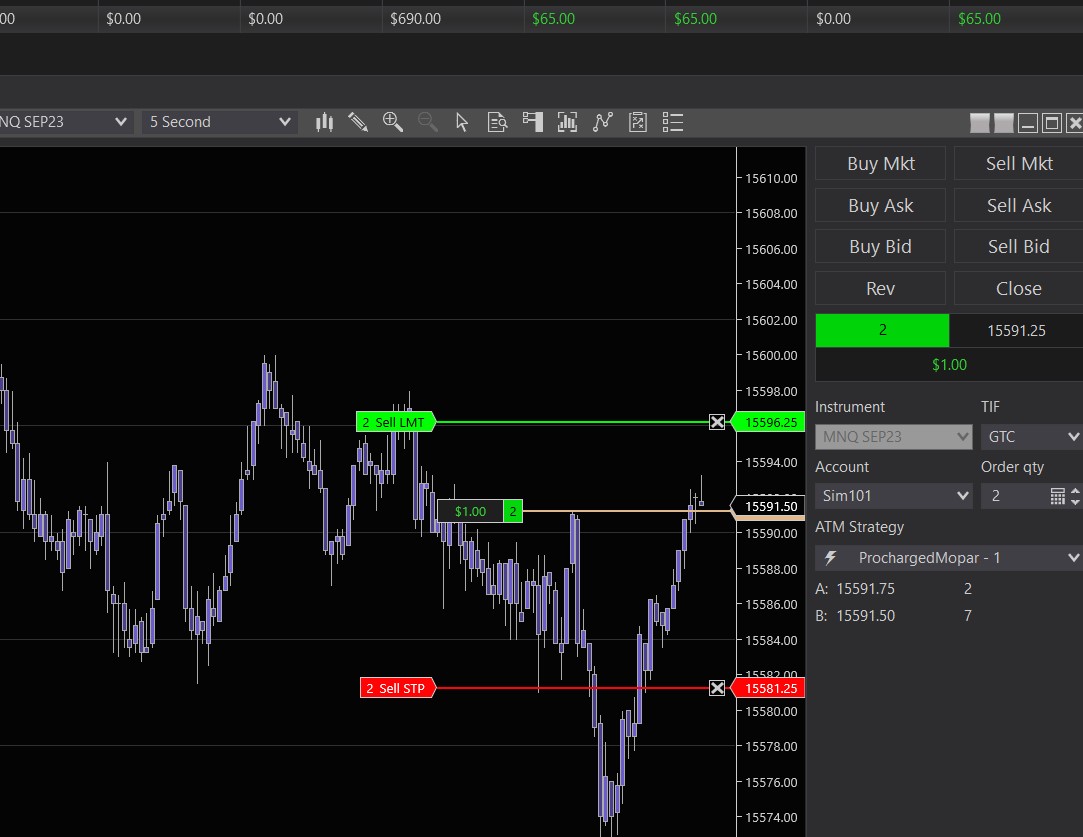Open the chart Properties list icon
The height and width of the screenshot is (837, 1083).
[x=673, y=122]
